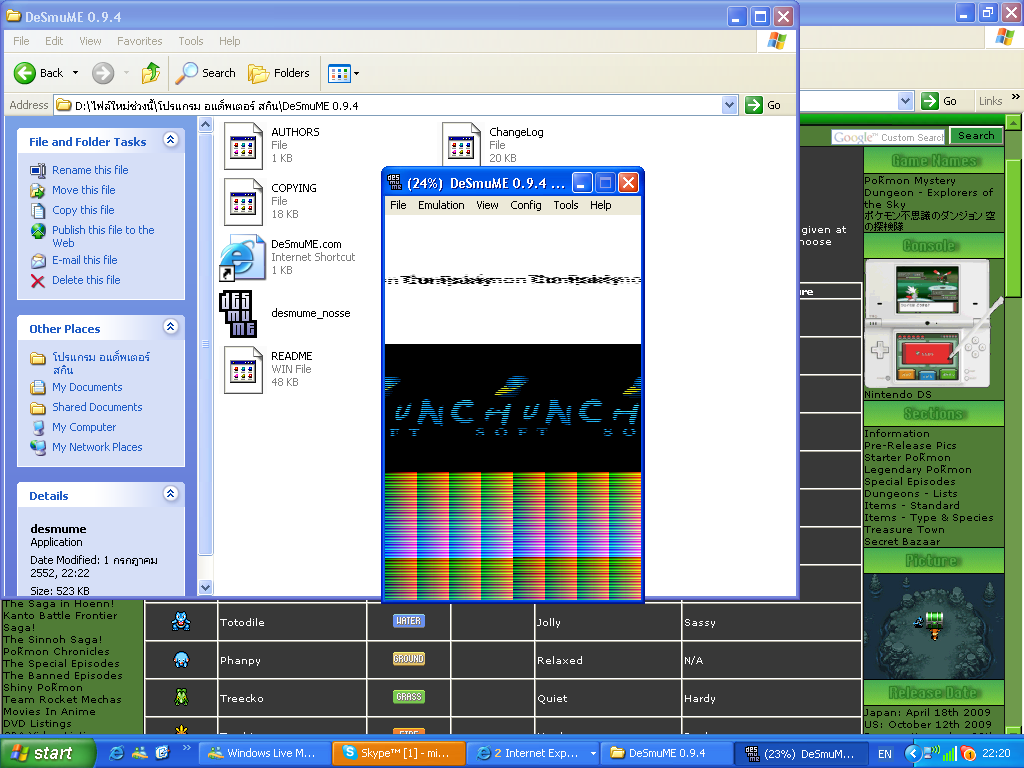1024x768 pixels.
Task: Open the Views icon in Explorer toolbar
Action: [339, 73]
